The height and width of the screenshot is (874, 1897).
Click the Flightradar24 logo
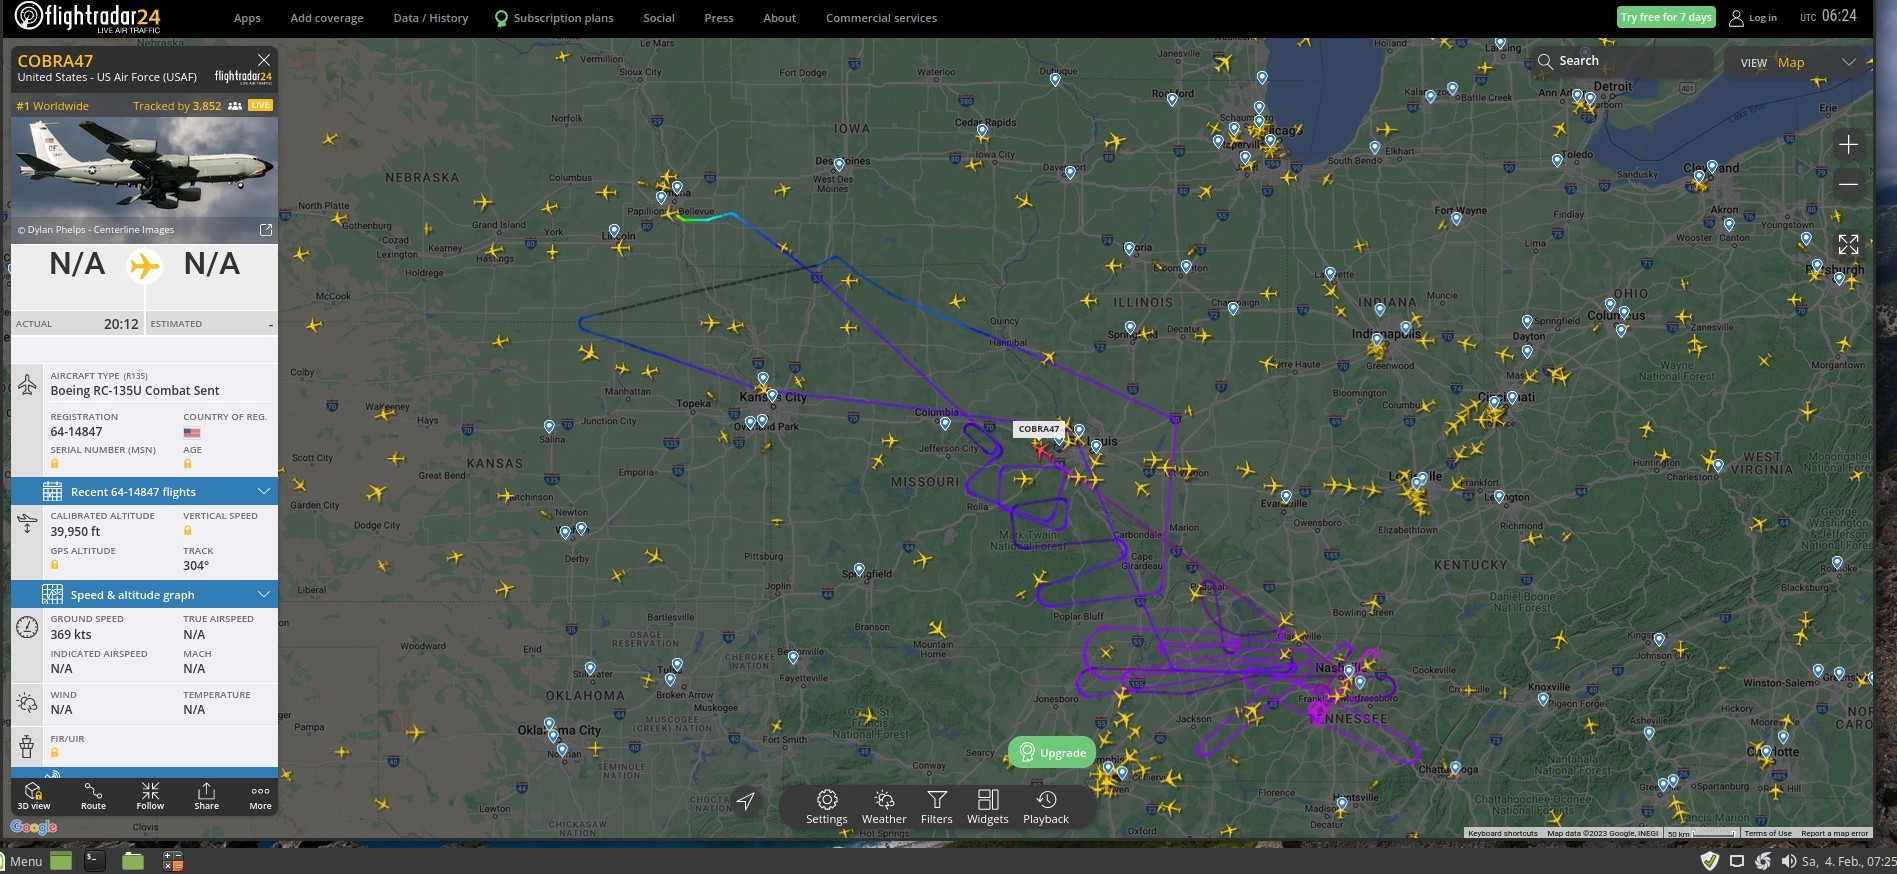click(x=87, y=17)
